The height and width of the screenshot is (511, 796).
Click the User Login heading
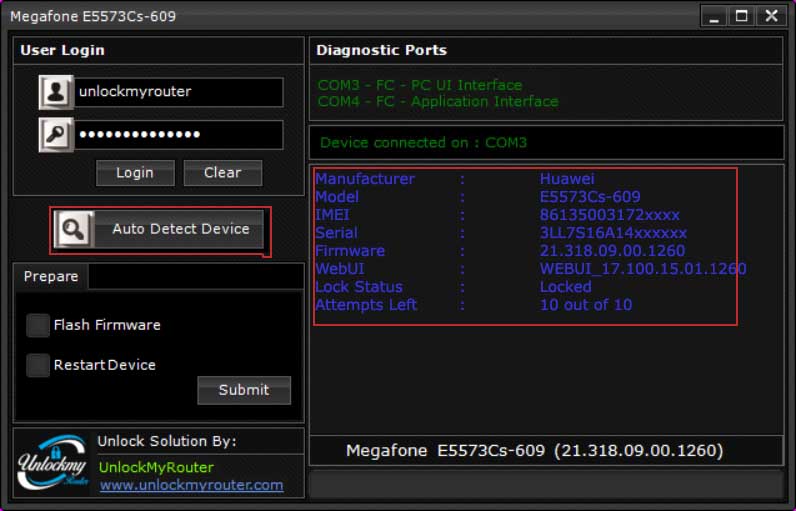click(x=62, y=50)
